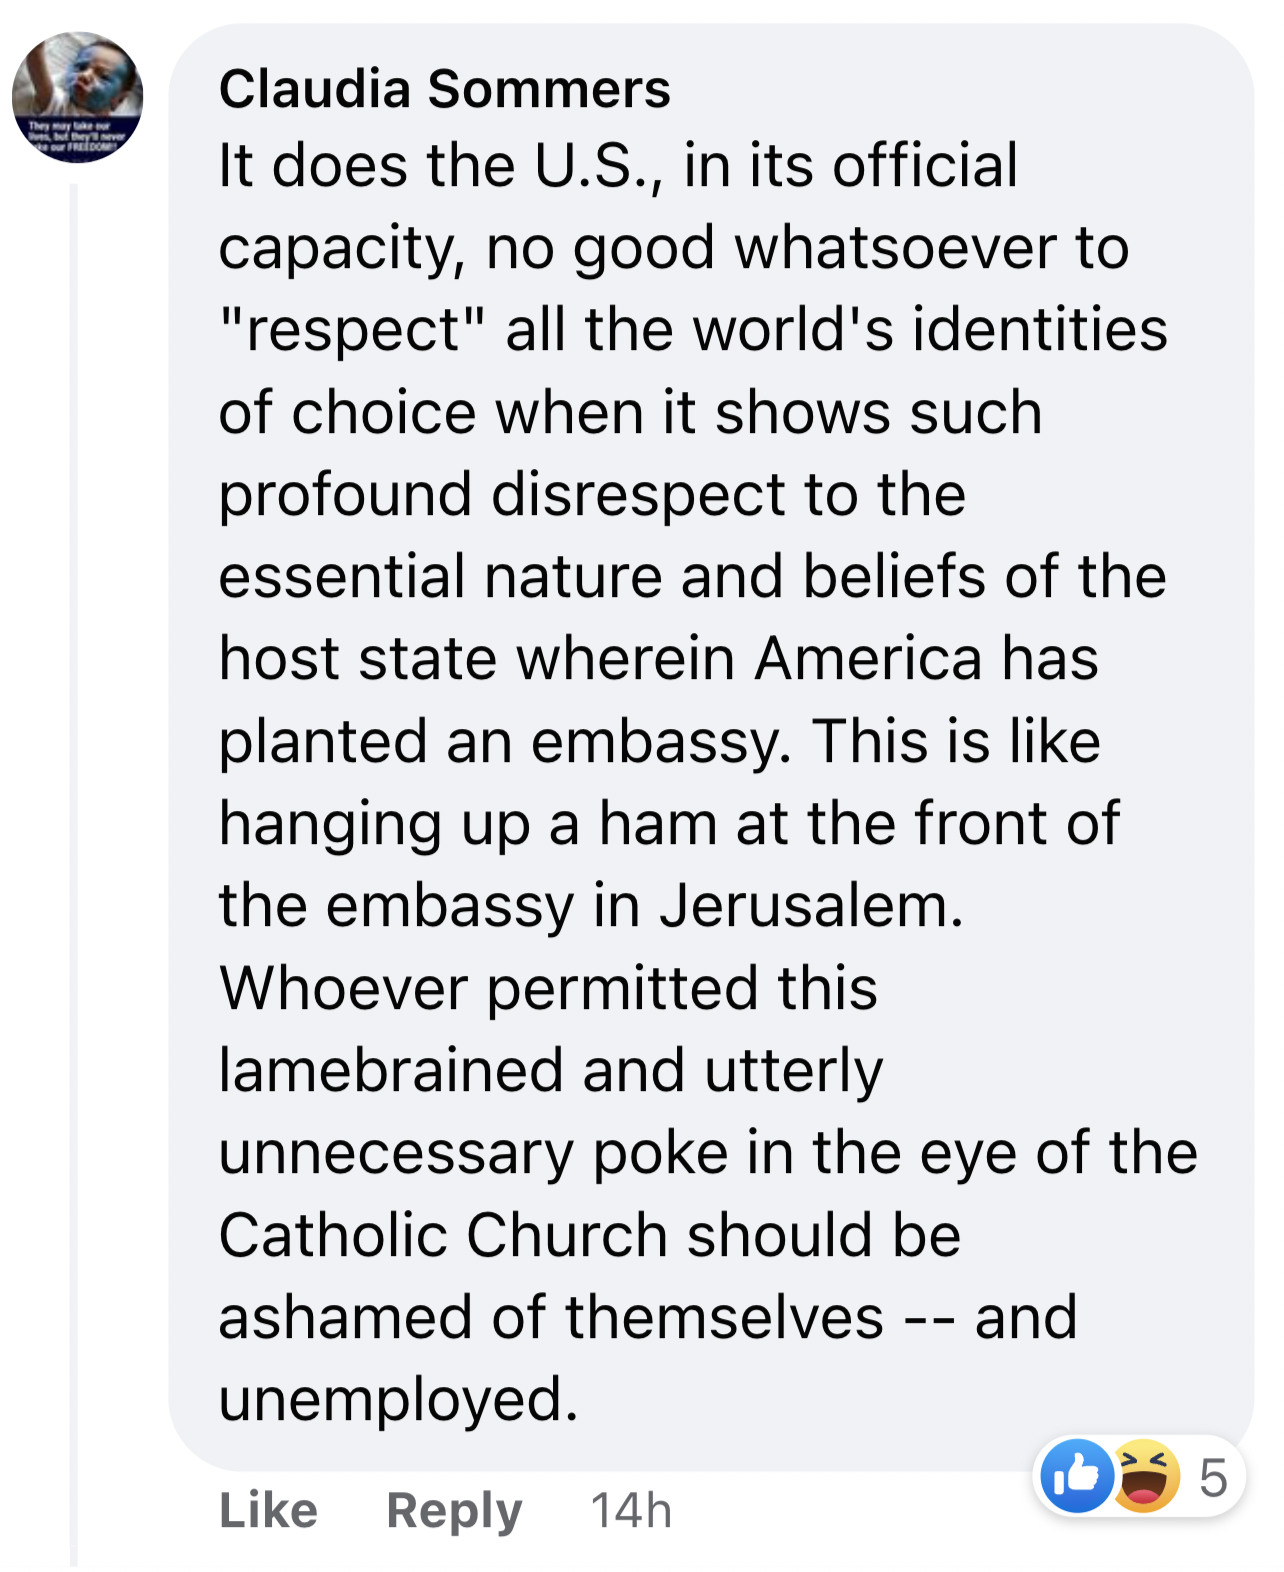Click the word "America" in the comment

coord(869,660)
